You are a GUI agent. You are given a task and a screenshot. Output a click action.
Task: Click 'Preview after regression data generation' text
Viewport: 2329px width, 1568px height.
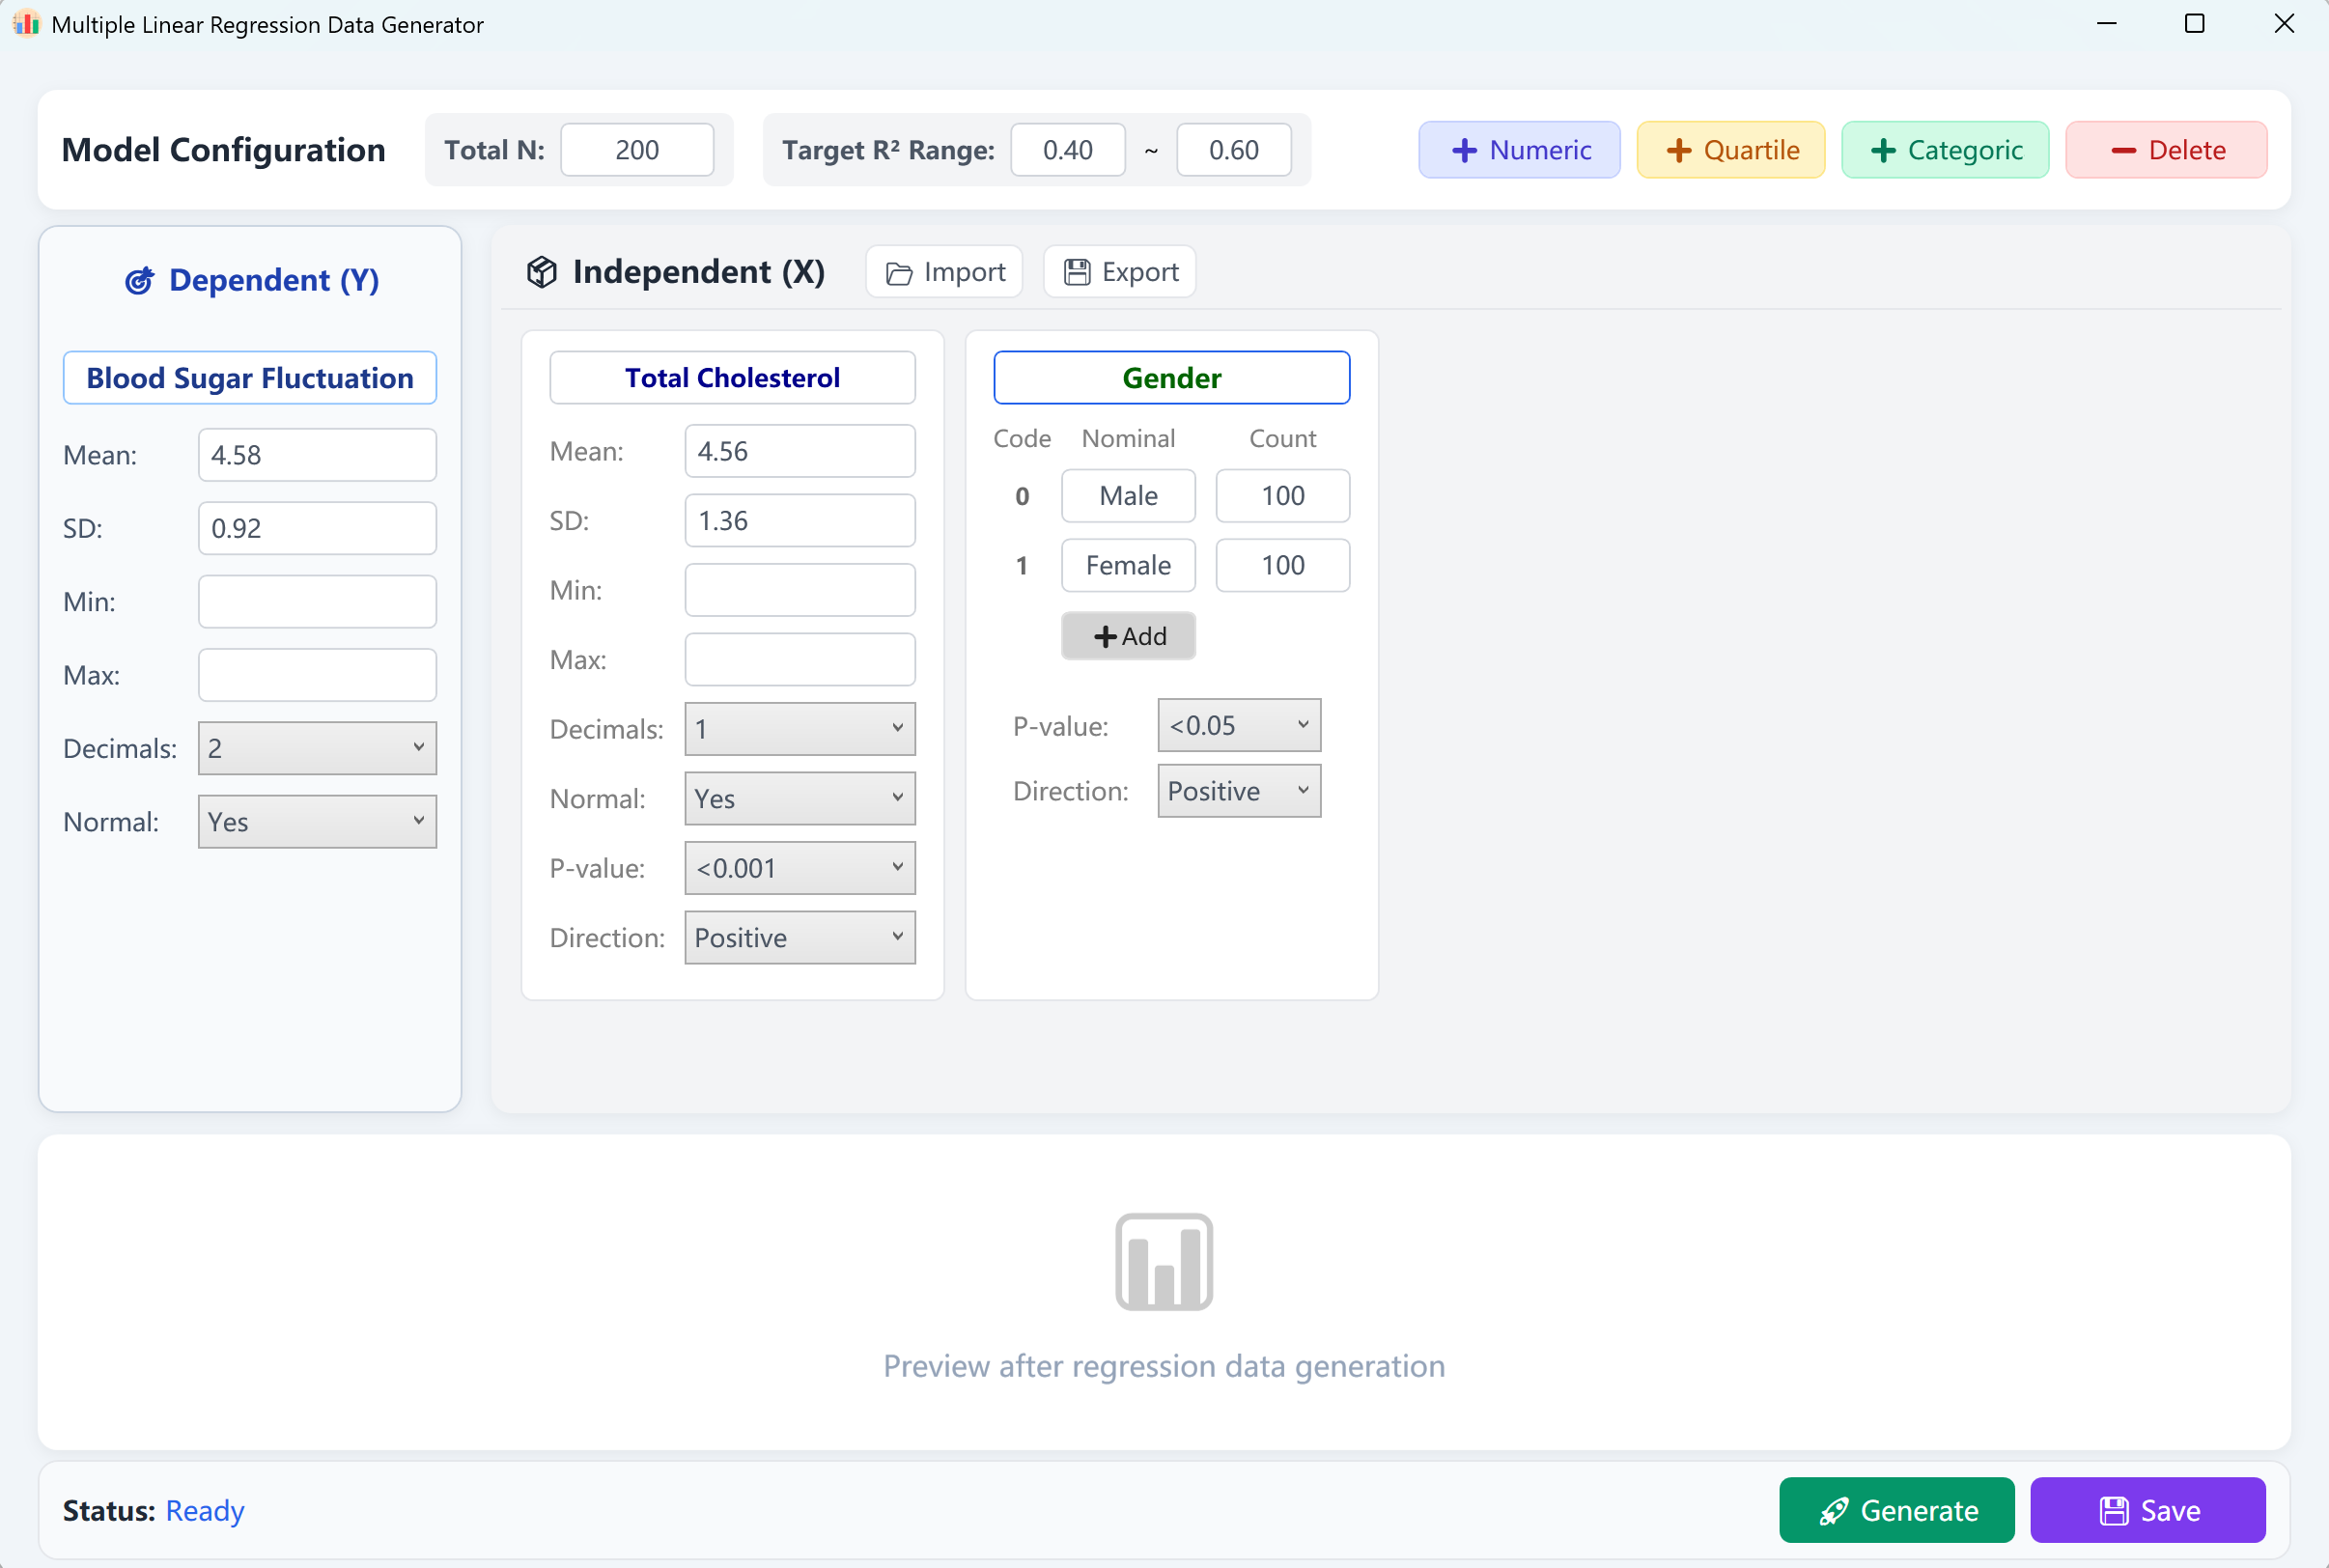1164,1366
